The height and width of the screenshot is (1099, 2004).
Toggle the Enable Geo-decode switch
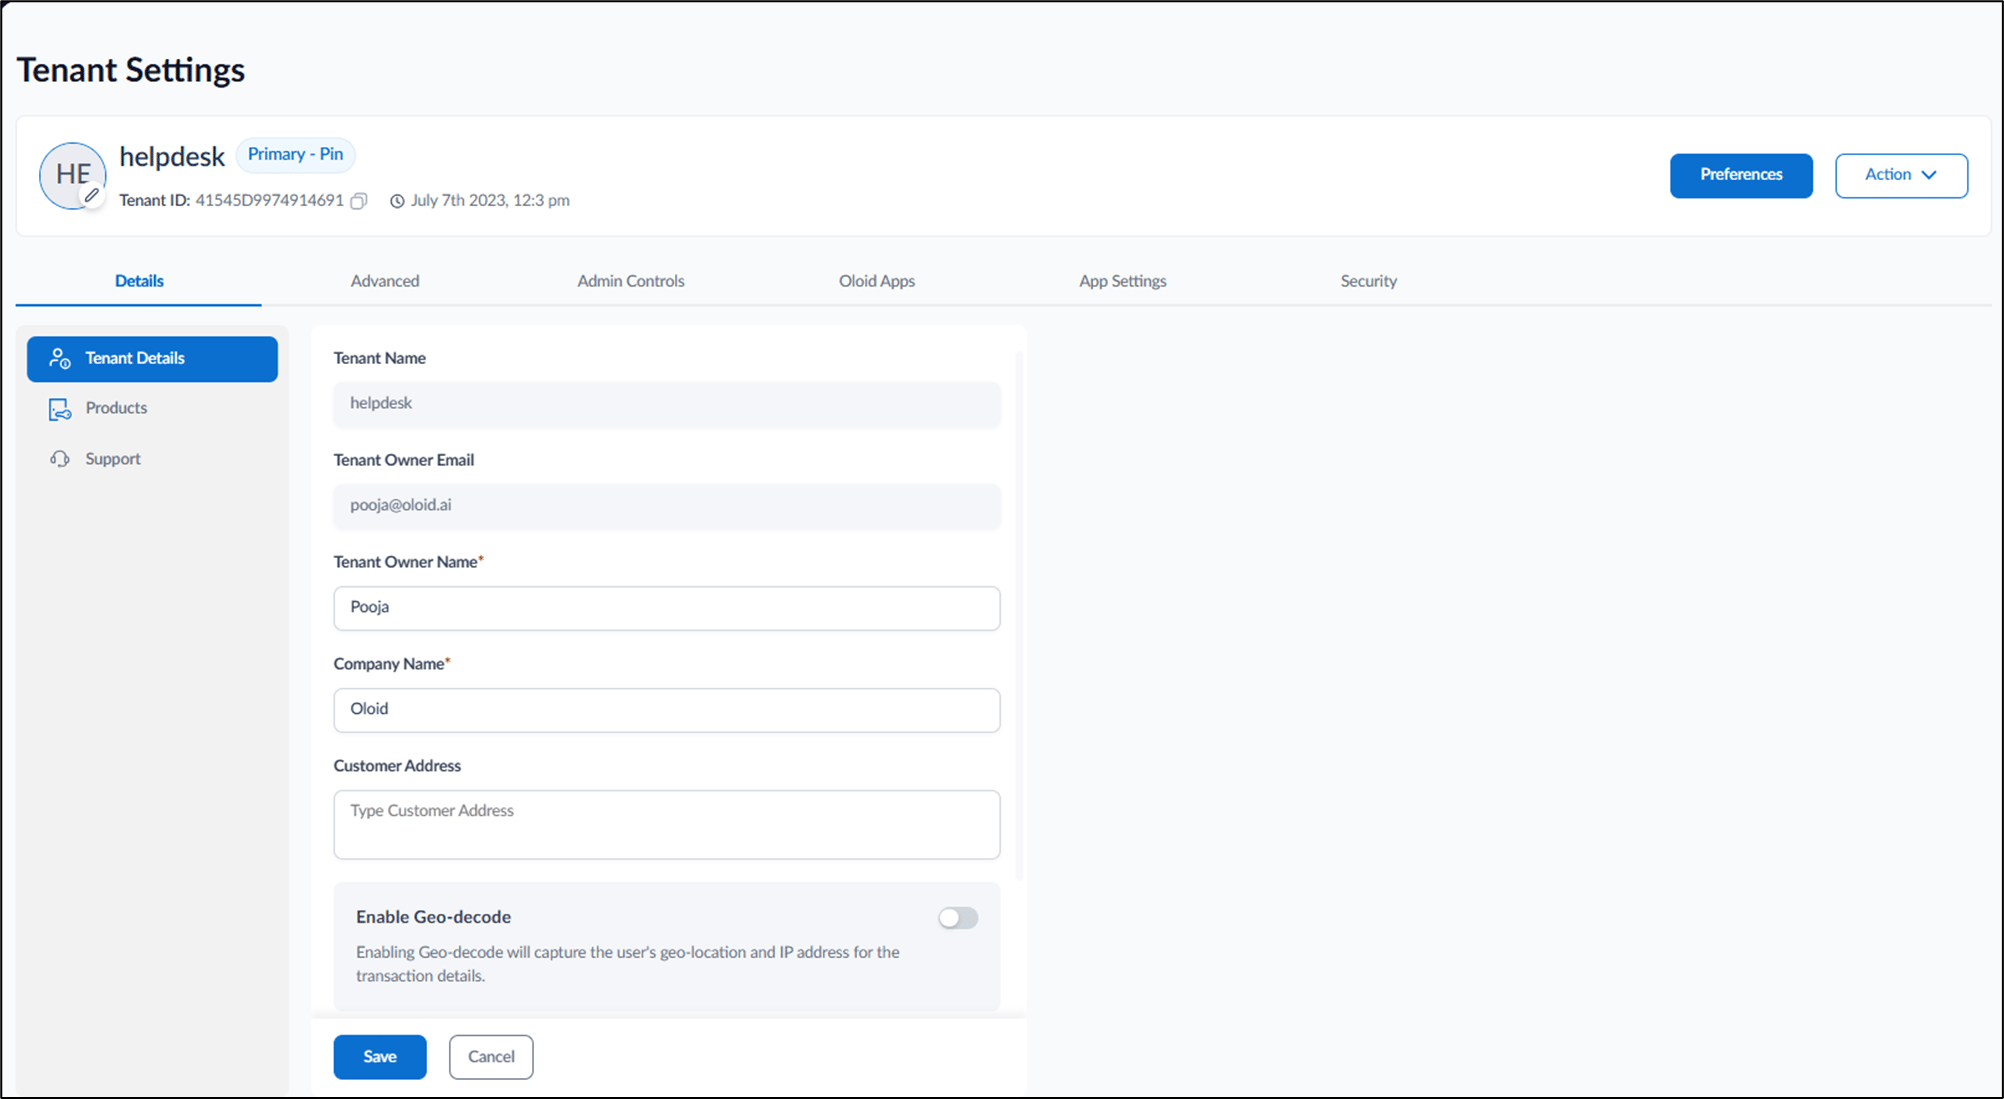[x=958, y=918]
